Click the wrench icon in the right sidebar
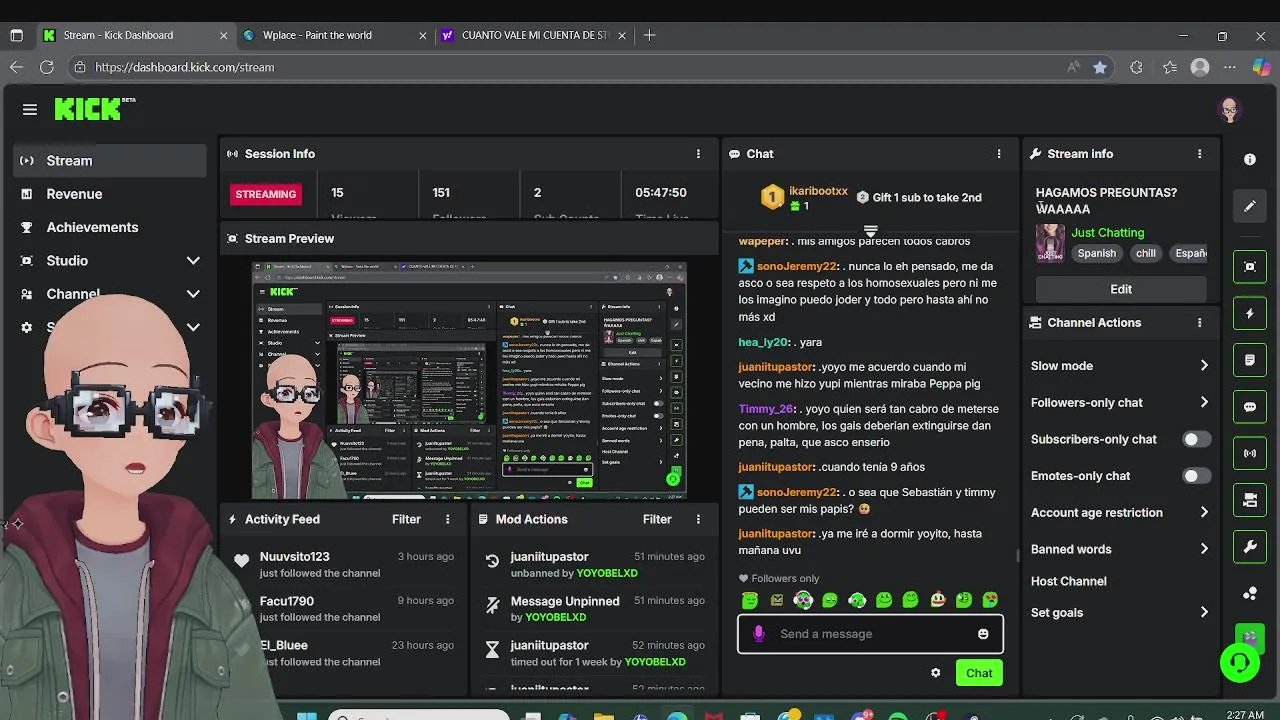This screenshot has width=1280, height=720. point(1250,547)
